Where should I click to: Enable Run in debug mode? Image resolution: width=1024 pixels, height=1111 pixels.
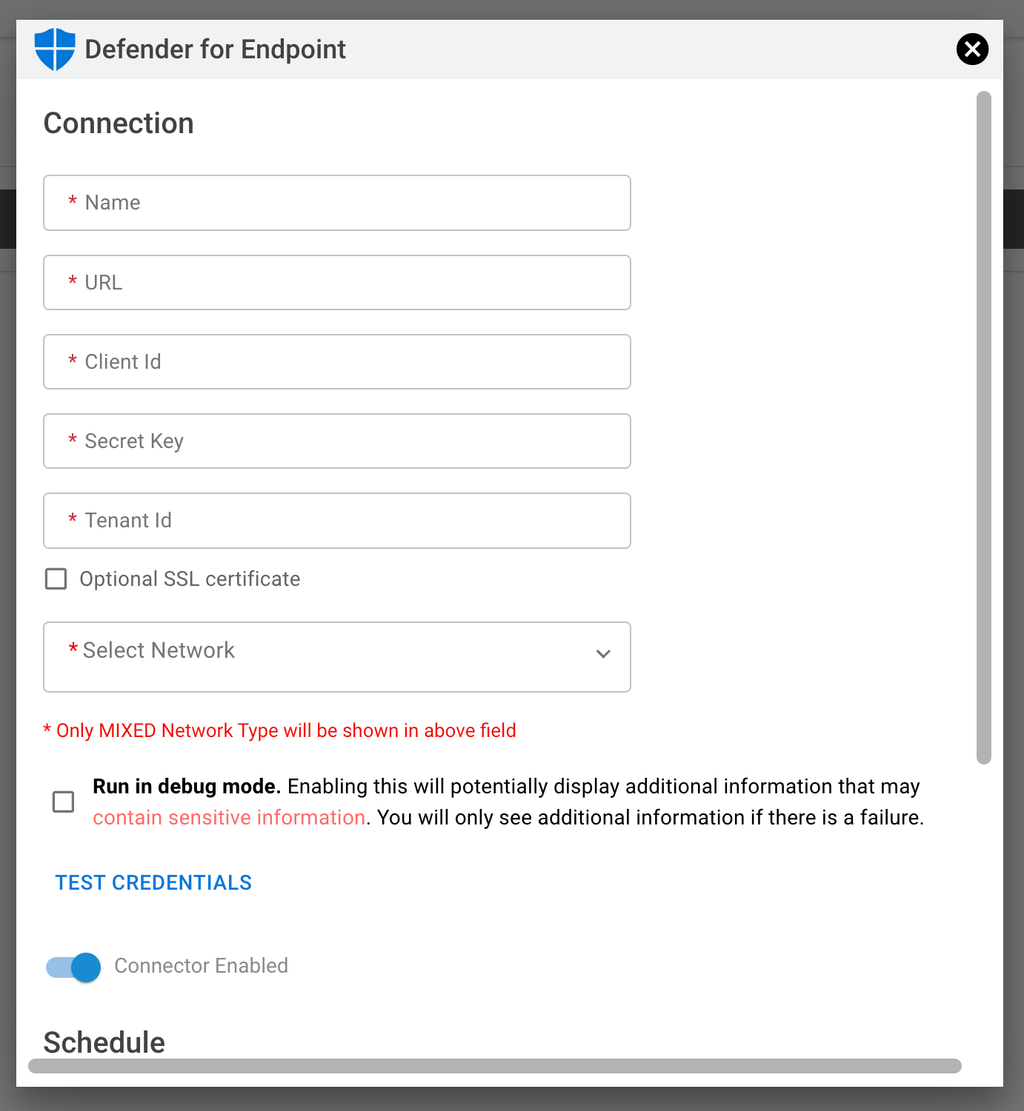62,801
